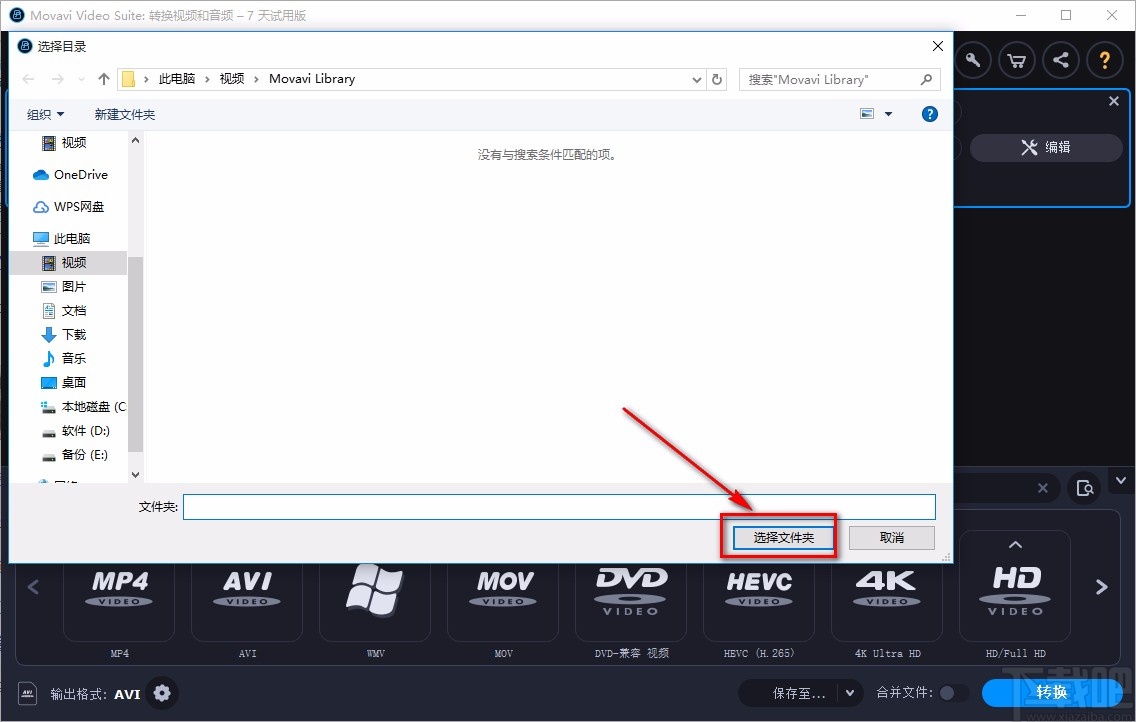Open output format settings gear
The height and width of the screenshot is (722, 1136).
[160, 693]
